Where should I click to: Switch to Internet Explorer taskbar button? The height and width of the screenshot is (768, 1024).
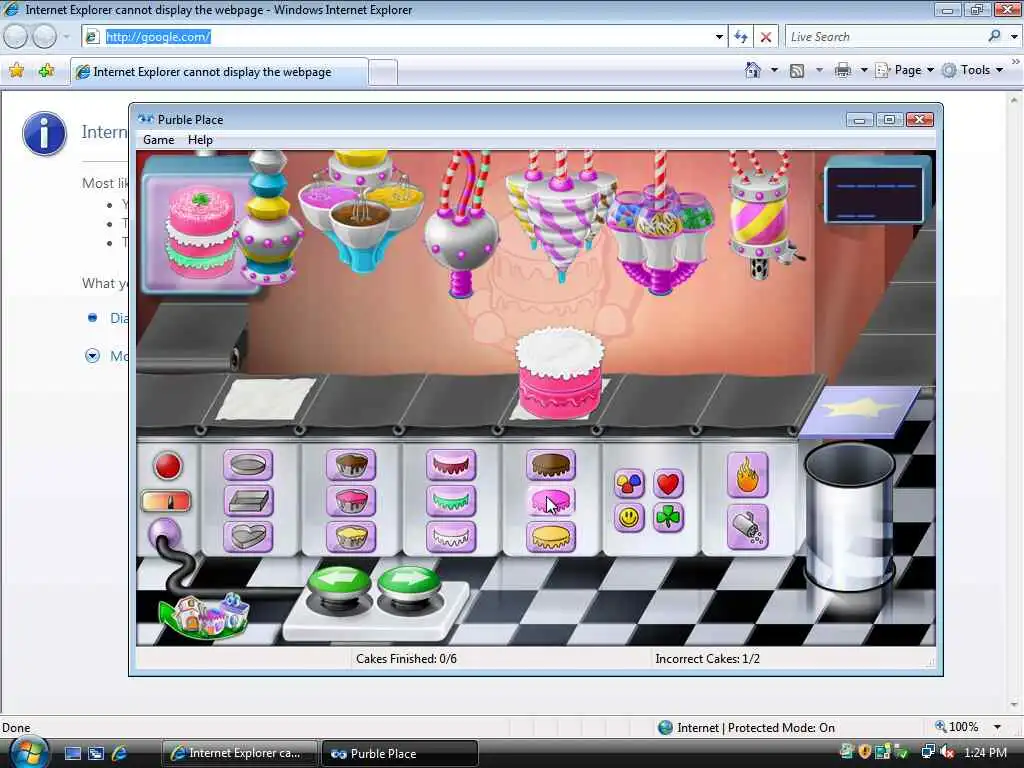pos(239,753)
